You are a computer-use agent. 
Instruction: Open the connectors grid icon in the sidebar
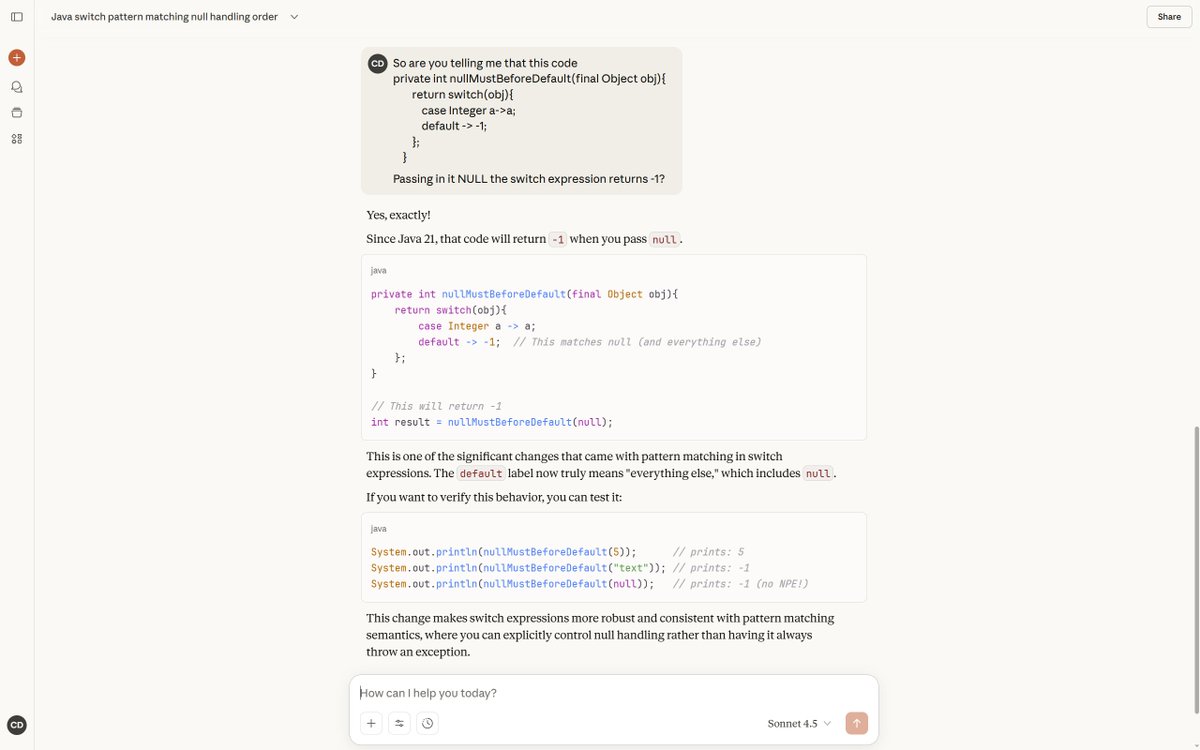click(15, 138)
